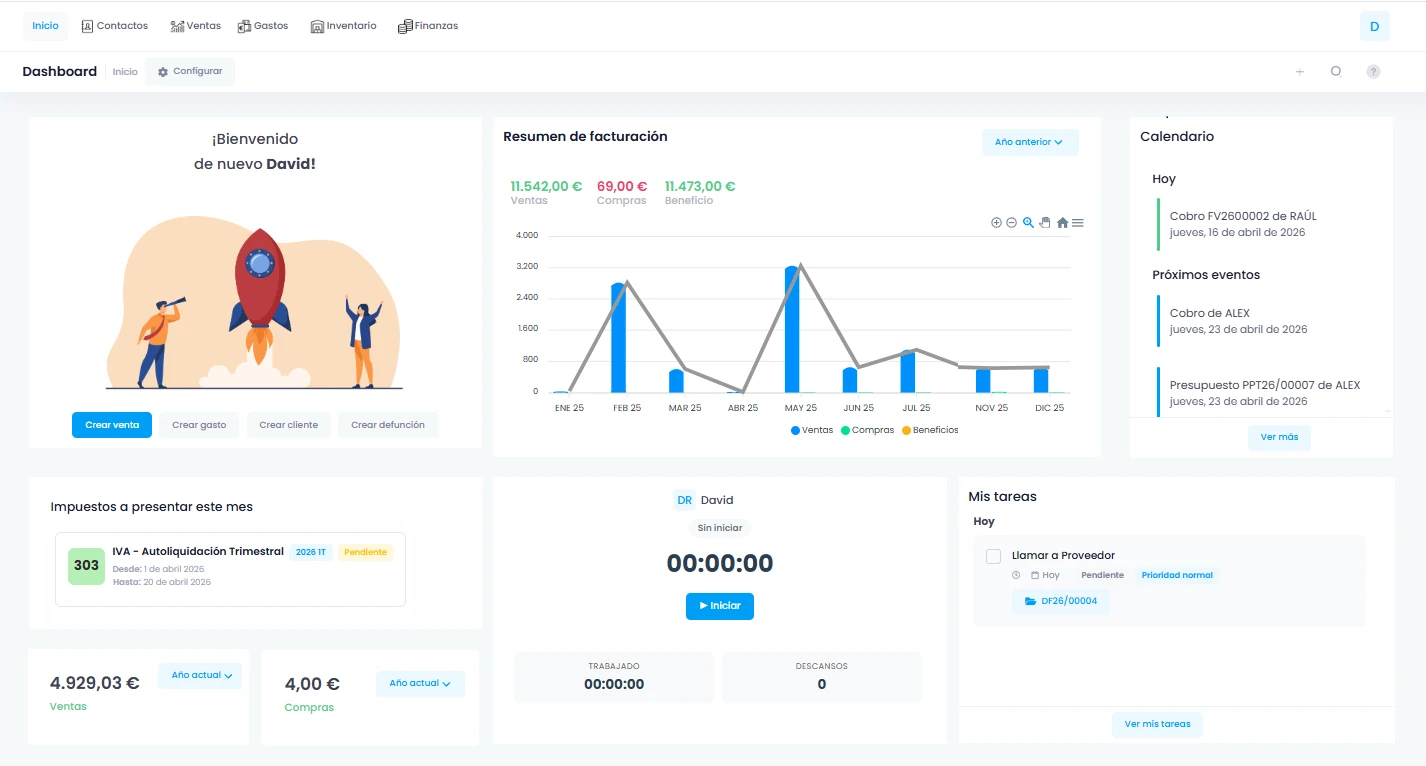Expand 'Año actual' dropdown in Ventas card
Viewport: 1426px width, 766px height.
point(200,676)
